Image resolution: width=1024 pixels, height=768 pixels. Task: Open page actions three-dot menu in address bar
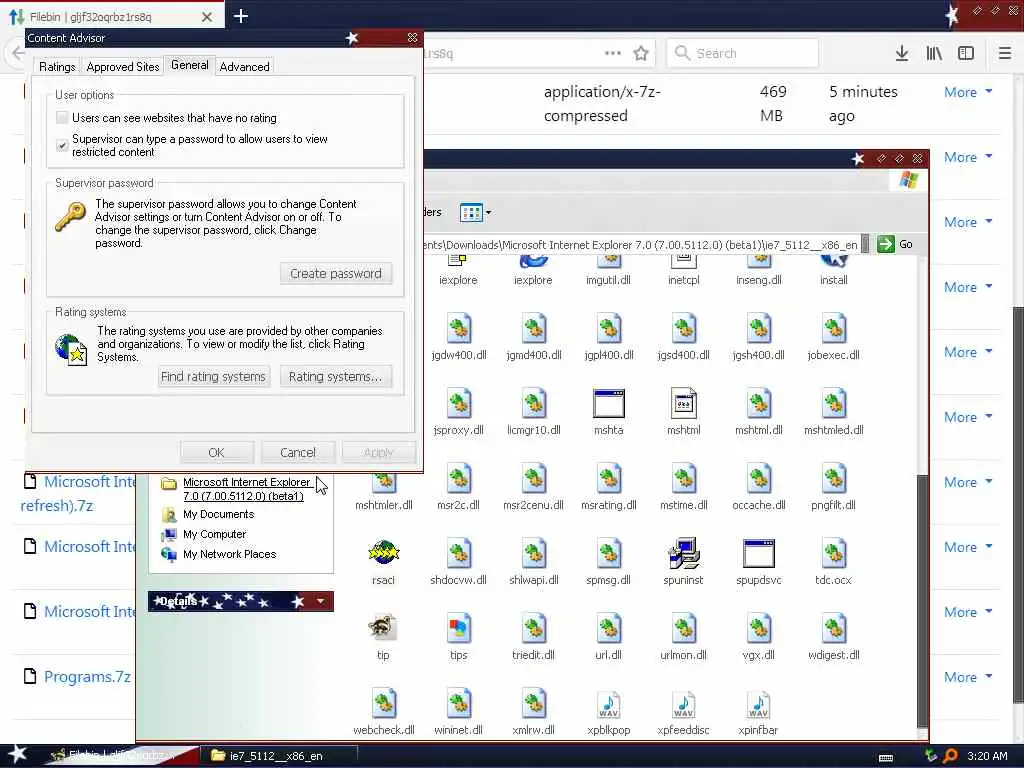[x=613, y=54]
